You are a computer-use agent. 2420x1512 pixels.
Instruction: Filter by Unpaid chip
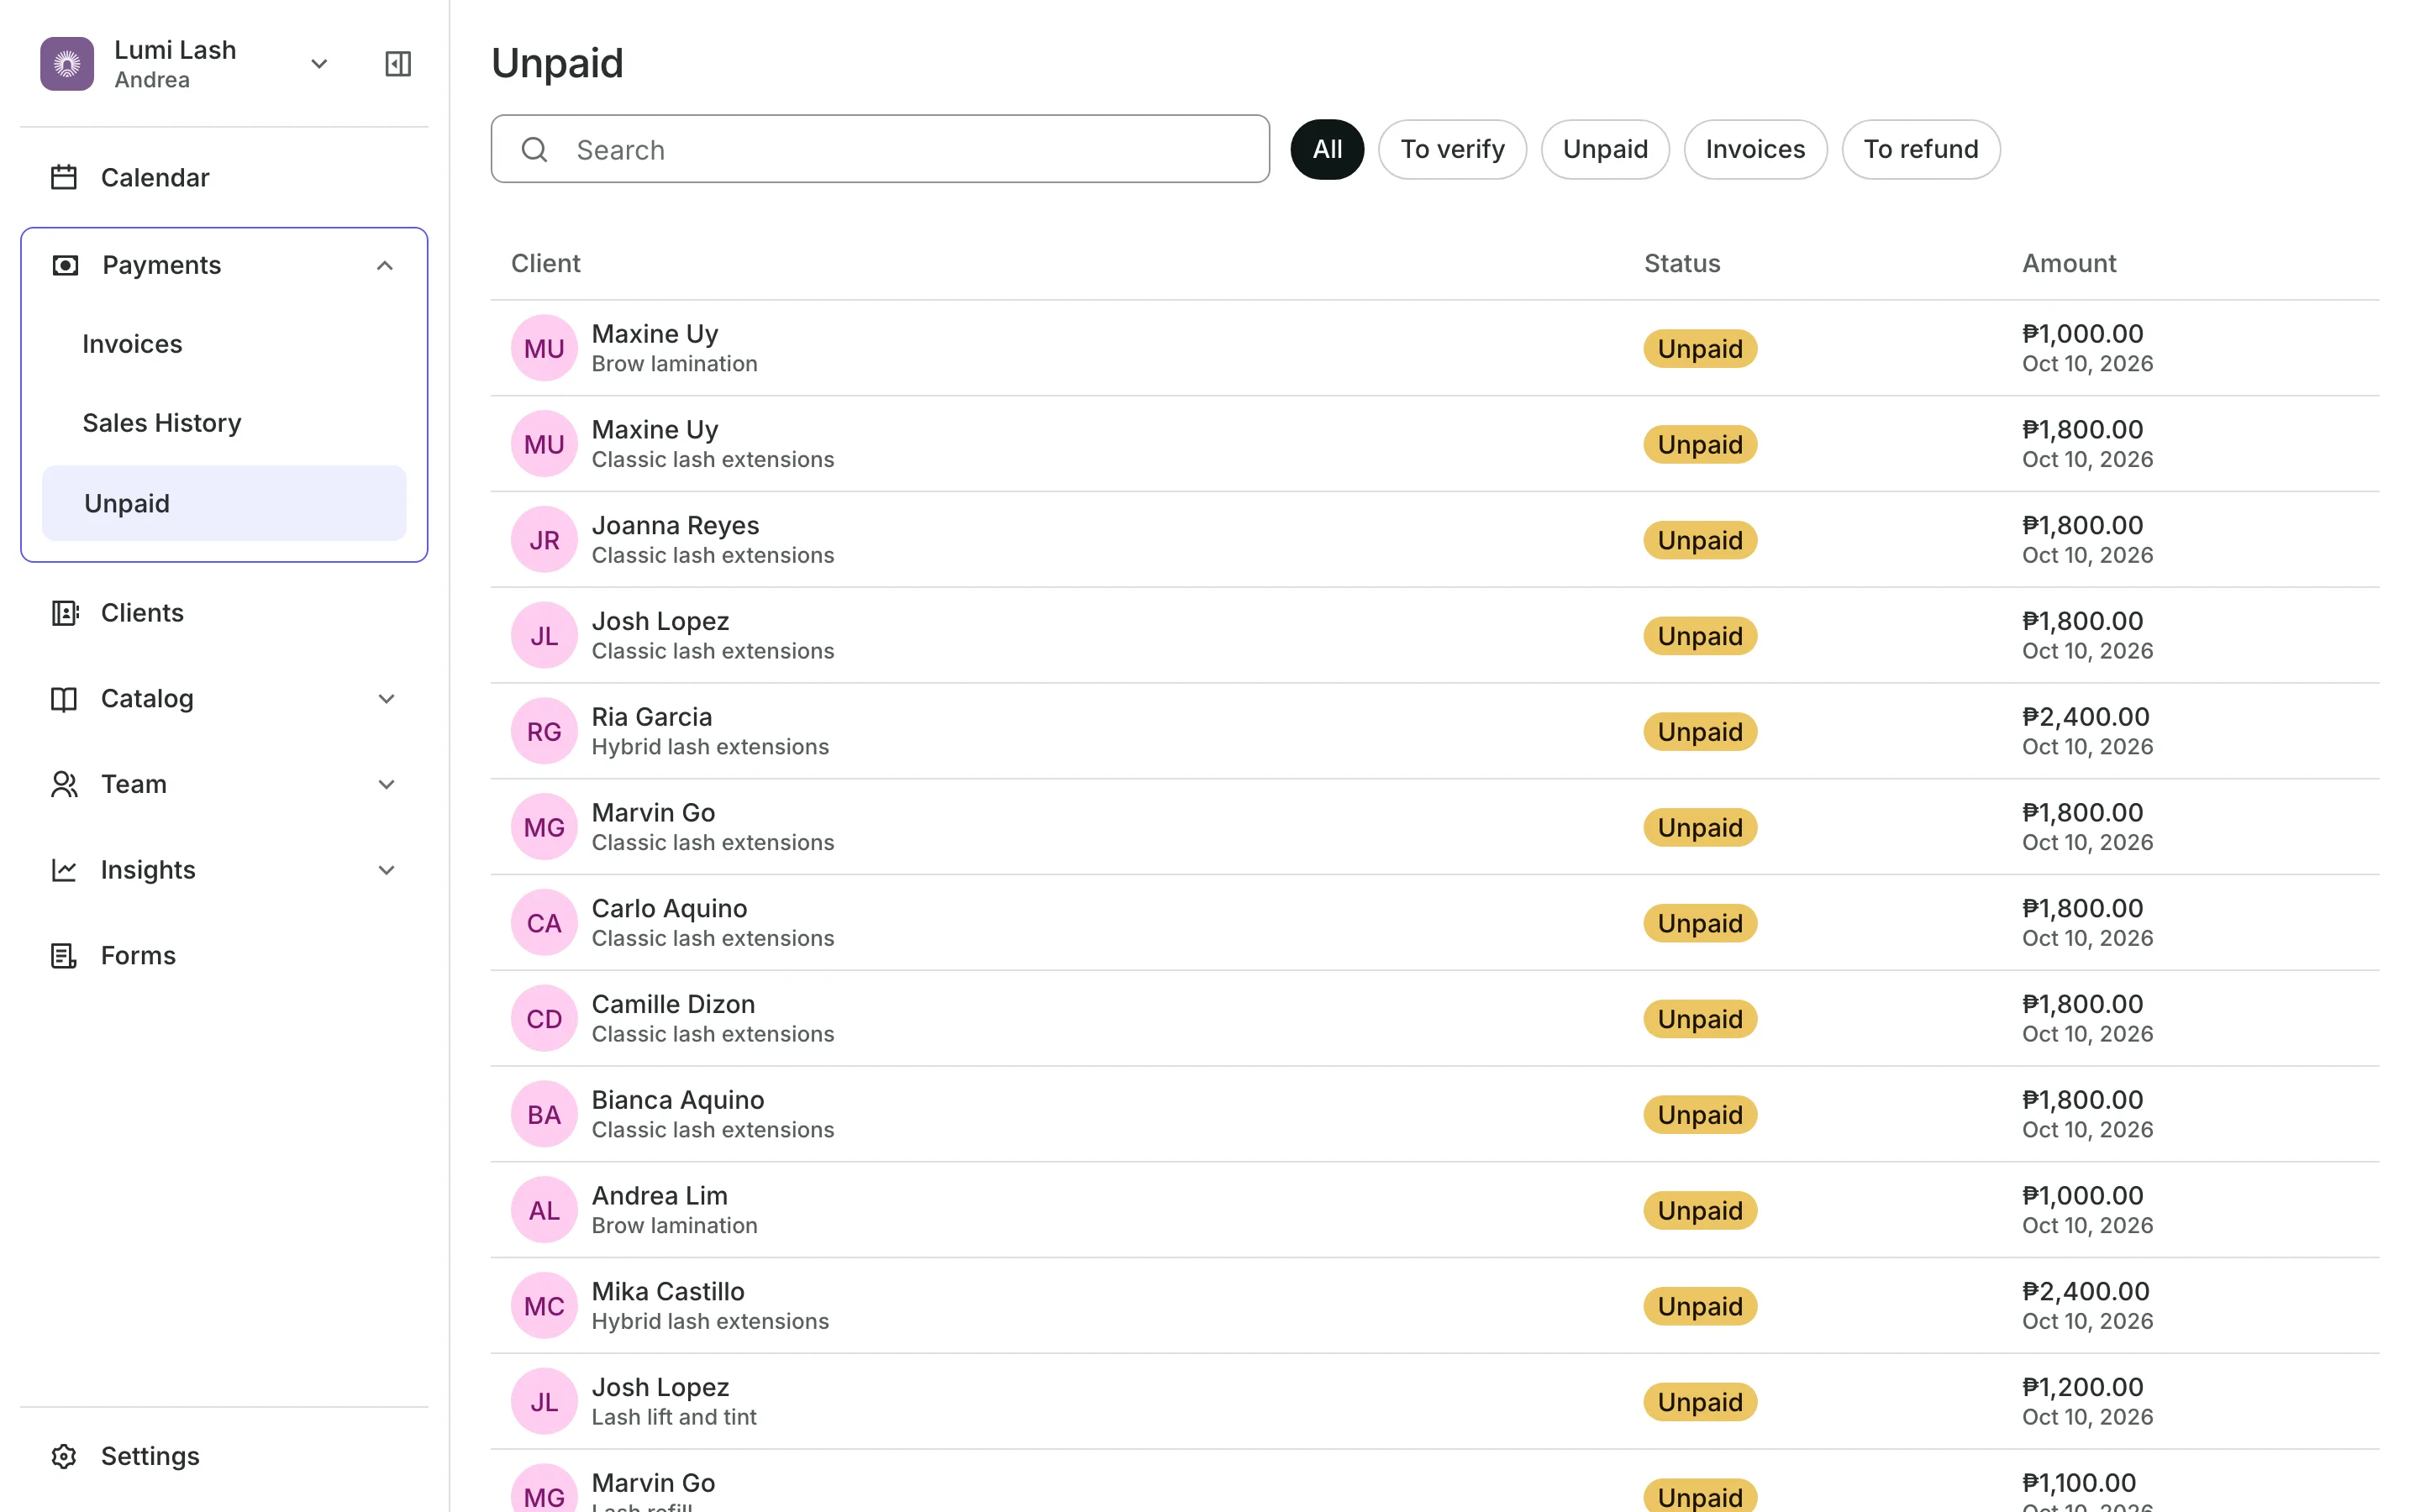click(x=1605, y=149)
